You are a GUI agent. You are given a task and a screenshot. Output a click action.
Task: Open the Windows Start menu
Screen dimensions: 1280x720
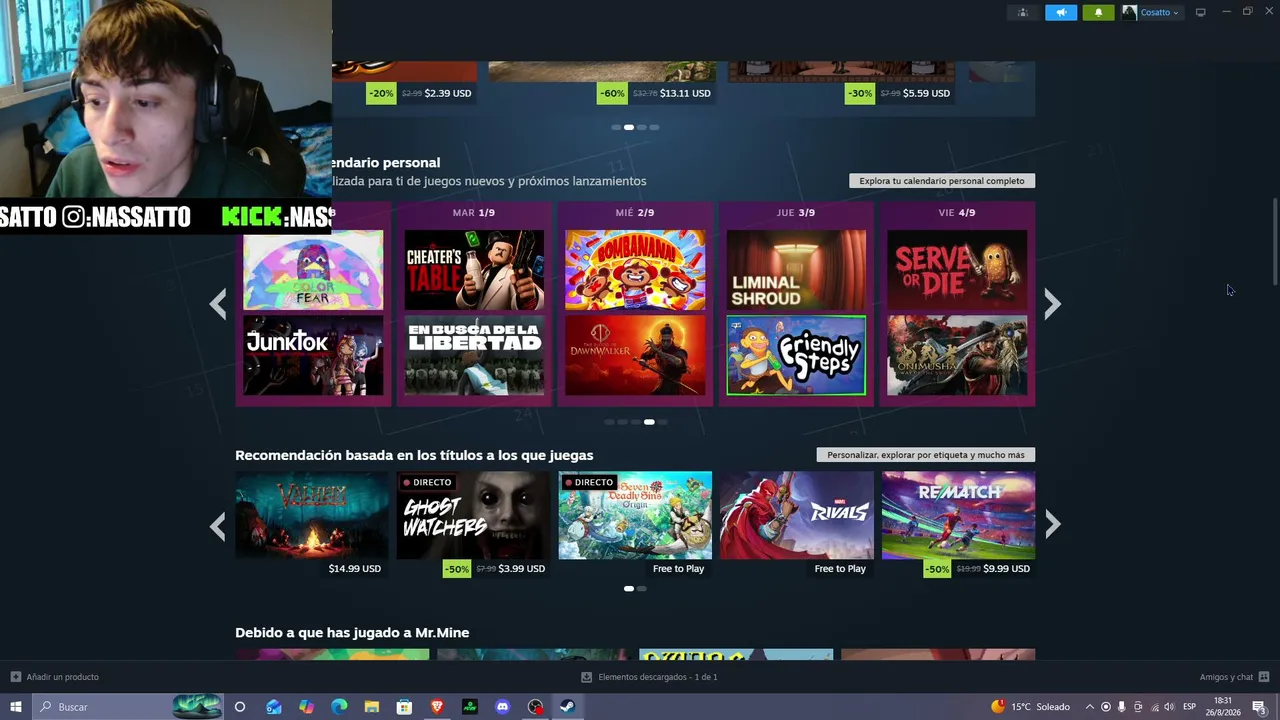point(16,707)
